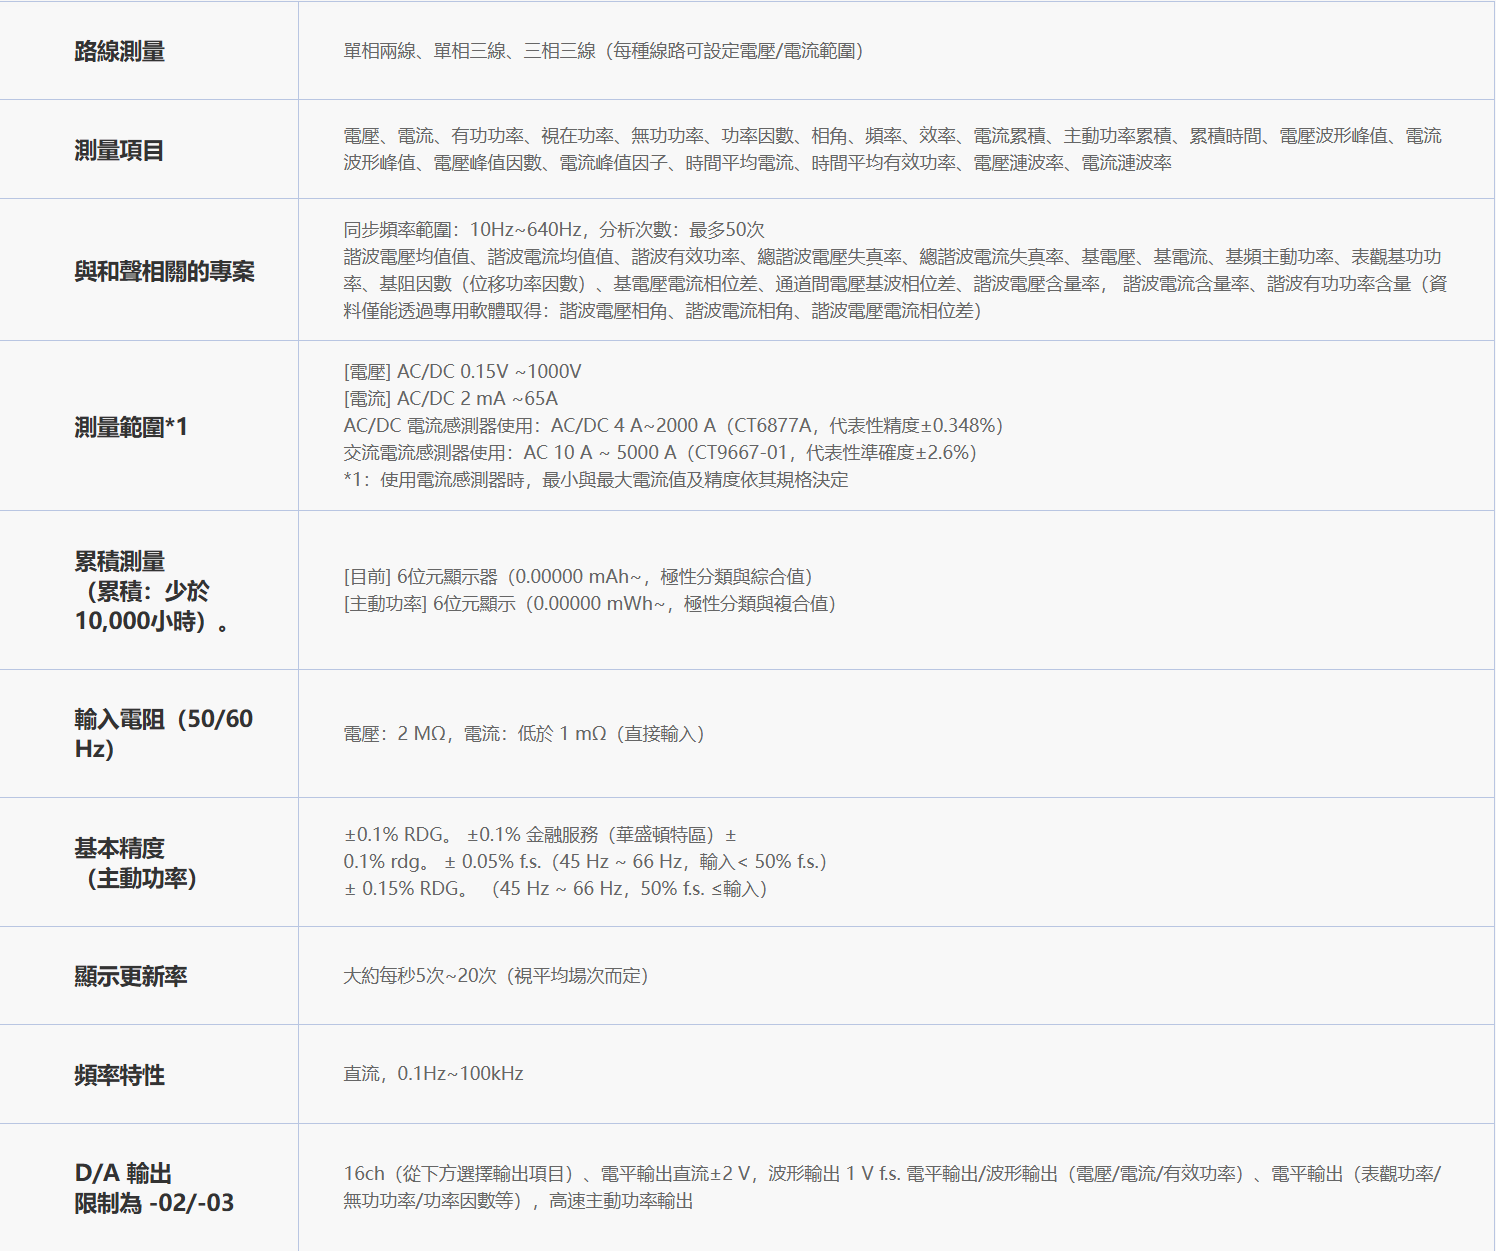Viewport: 1496px width, 1251px height.
Task: Click the 單相兩線、單相三線 wiring description
Action: pyautogui.click(x=604, y=51)
